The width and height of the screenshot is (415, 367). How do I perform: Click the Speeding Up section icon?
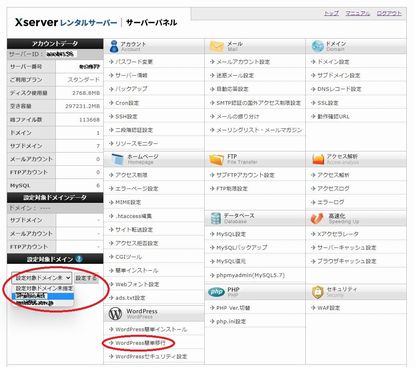tap(317, 218)
